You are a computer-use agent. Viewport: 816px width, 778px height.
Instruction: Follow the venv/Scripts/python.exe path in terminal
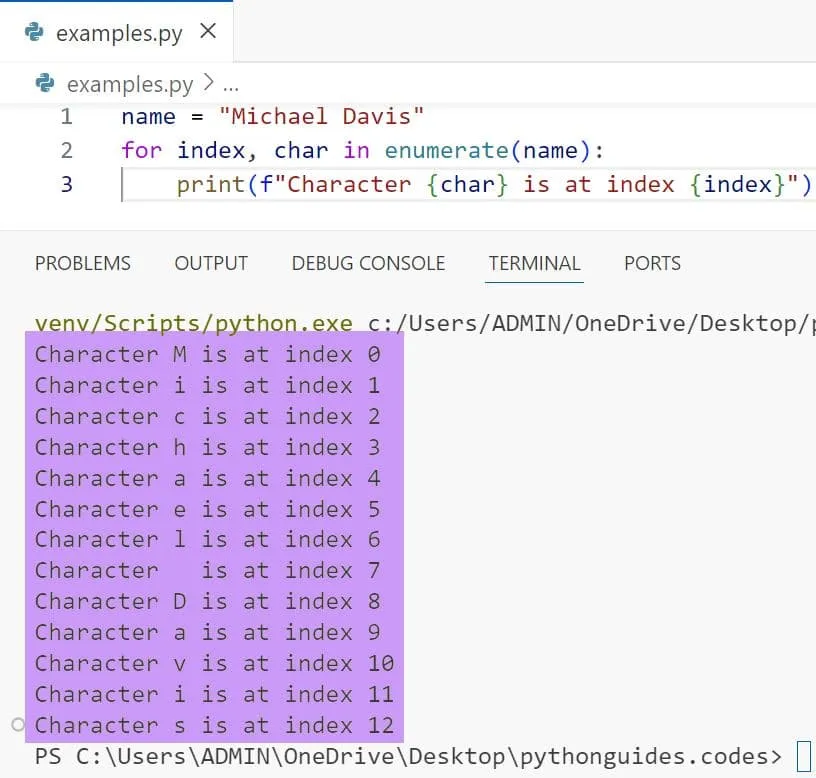(193, 323)
